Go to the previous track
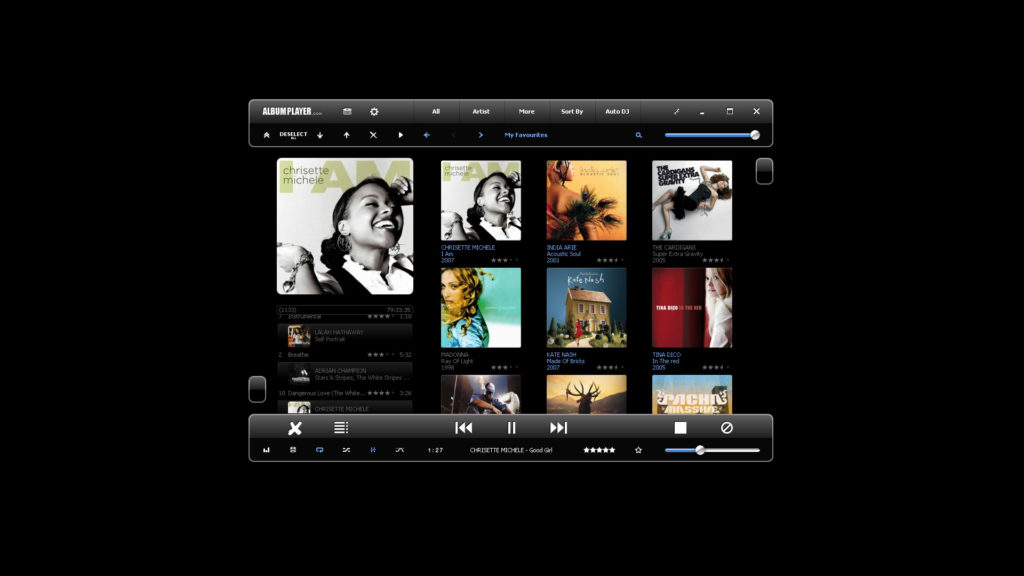Screen dimensions: 1024x576 [x=464, y=428]
